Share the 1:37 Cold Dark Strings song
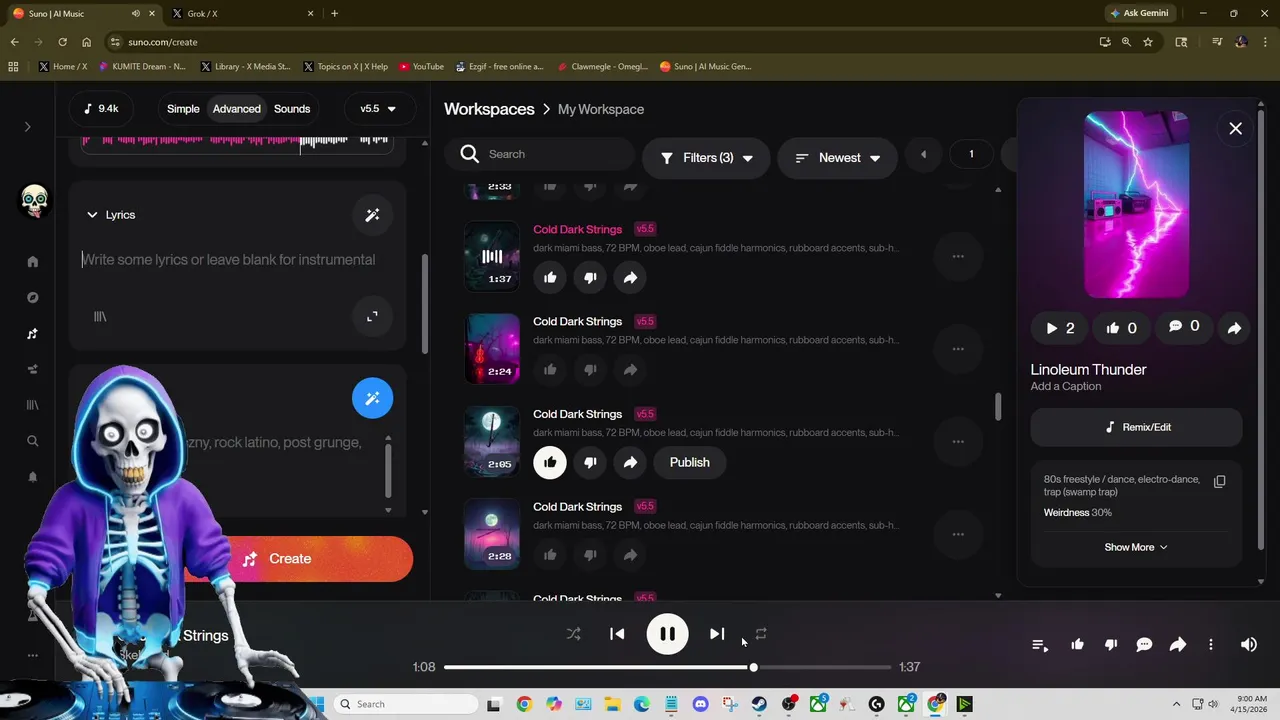This screenshot has height=720, width=1280. pyautogui.click(x=630, y=278)
